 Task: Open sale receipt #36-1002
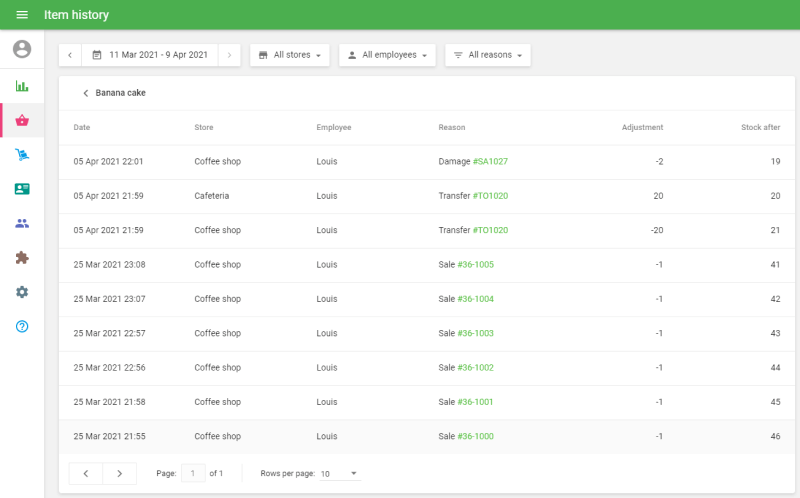coord(476,367)
